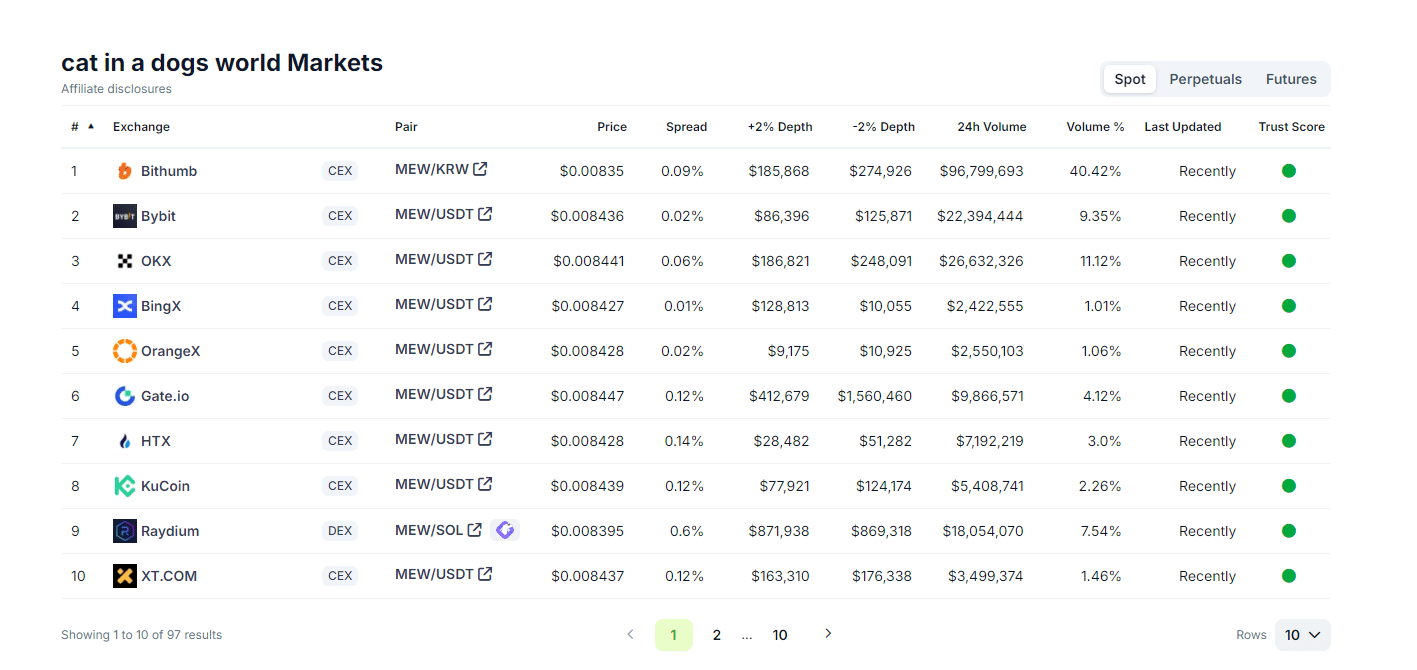Go to previous page arrow
The image size is (1417, 670).
(630, 634)
